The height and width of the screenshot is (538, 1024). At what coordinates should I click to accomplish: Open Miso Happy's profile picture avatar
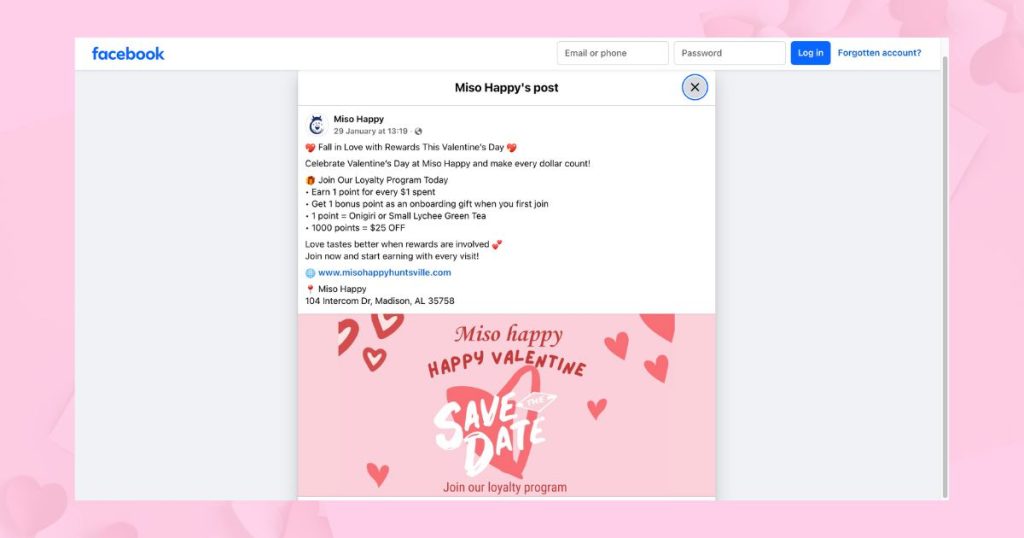pyautogui.click(x=316, y=125)
